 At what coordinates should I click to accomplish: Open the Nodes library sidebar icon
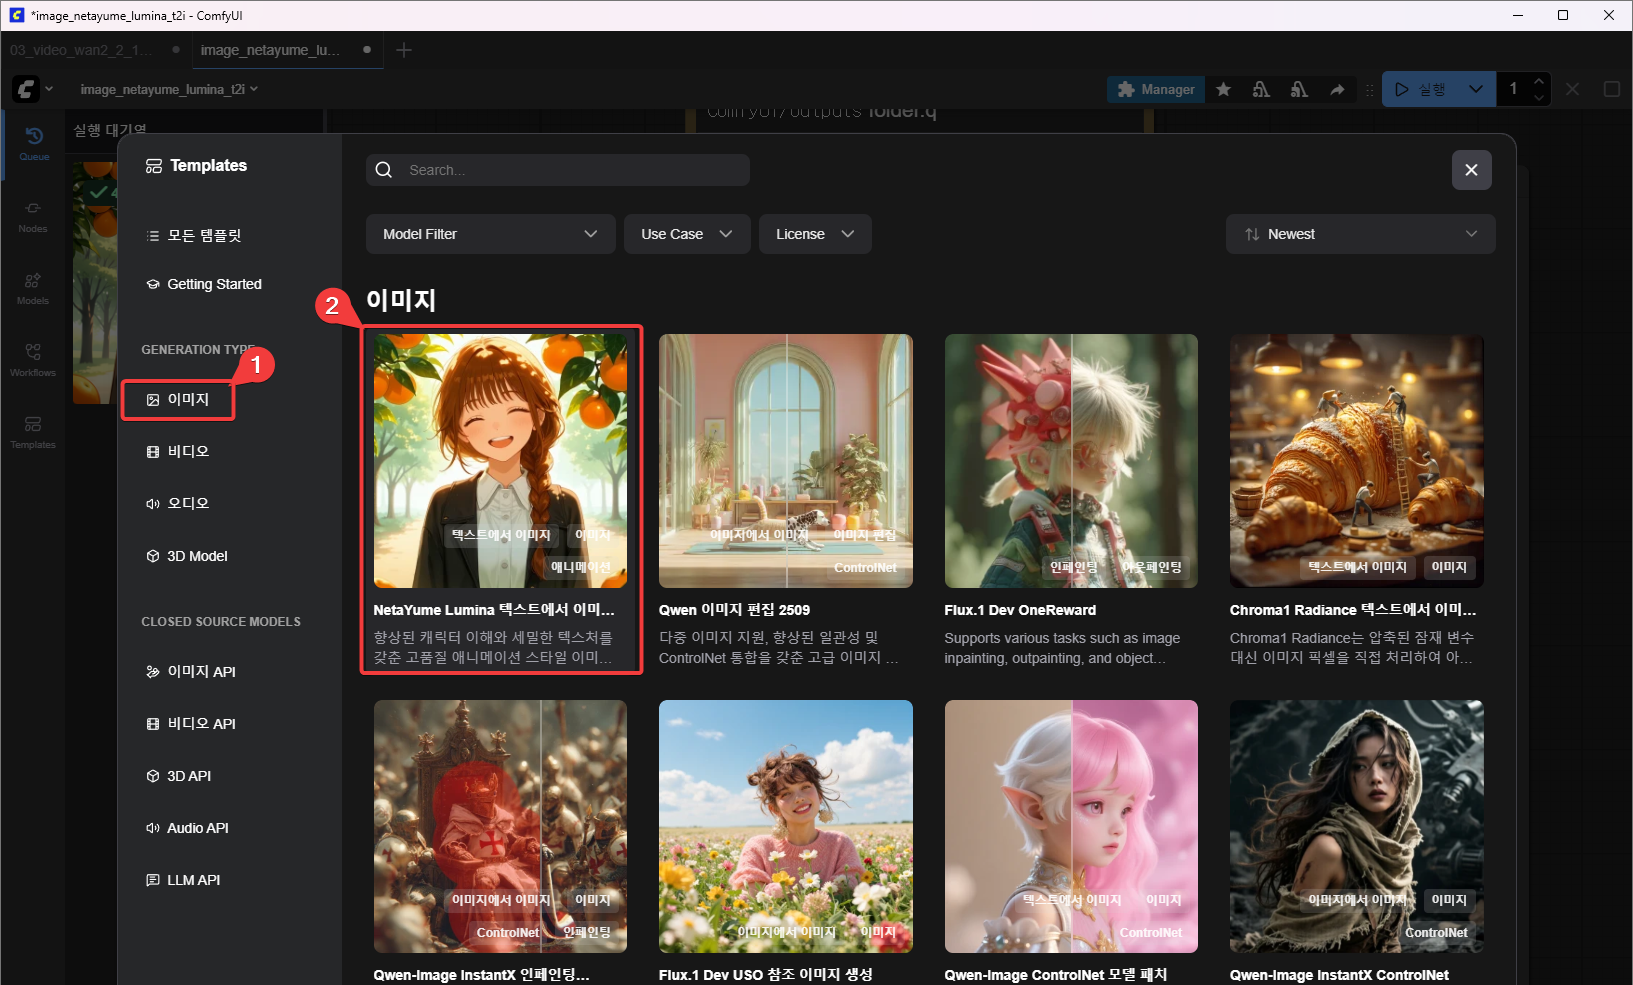tap(33, 215)
